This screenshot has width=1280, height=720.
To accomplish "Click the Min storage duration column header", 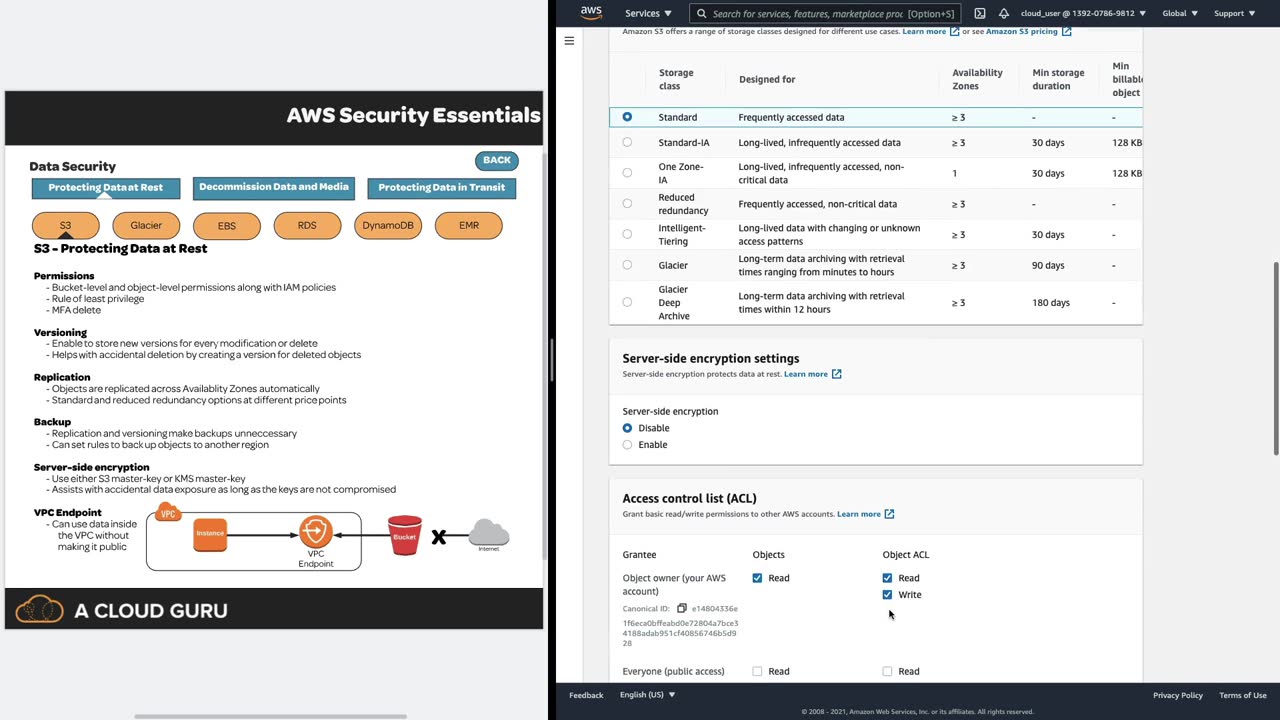I will (x=1058, y=79).
